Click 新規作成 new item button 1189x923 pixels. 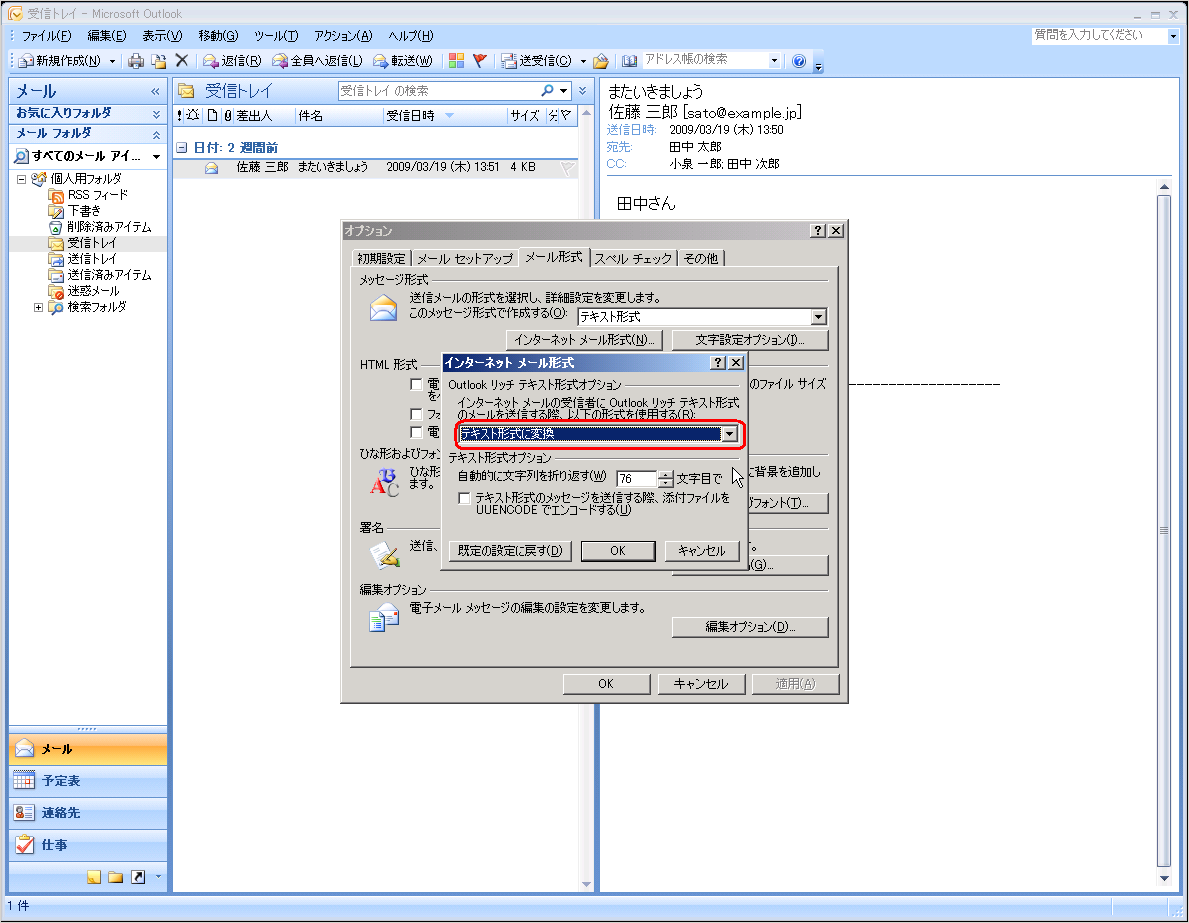[61, 61]
